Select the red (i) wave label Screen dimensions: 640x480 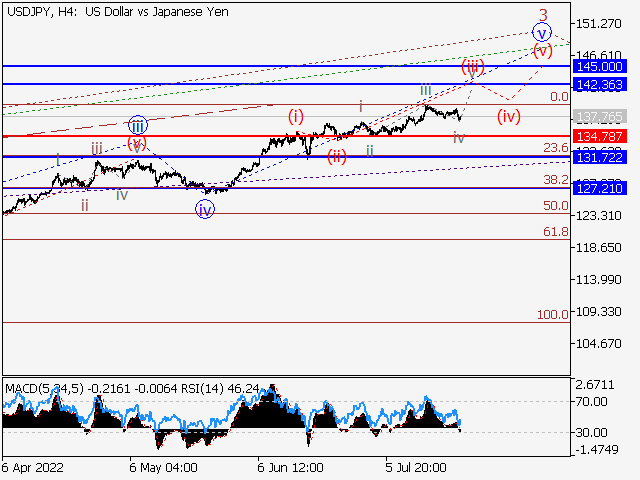point(296,116)
